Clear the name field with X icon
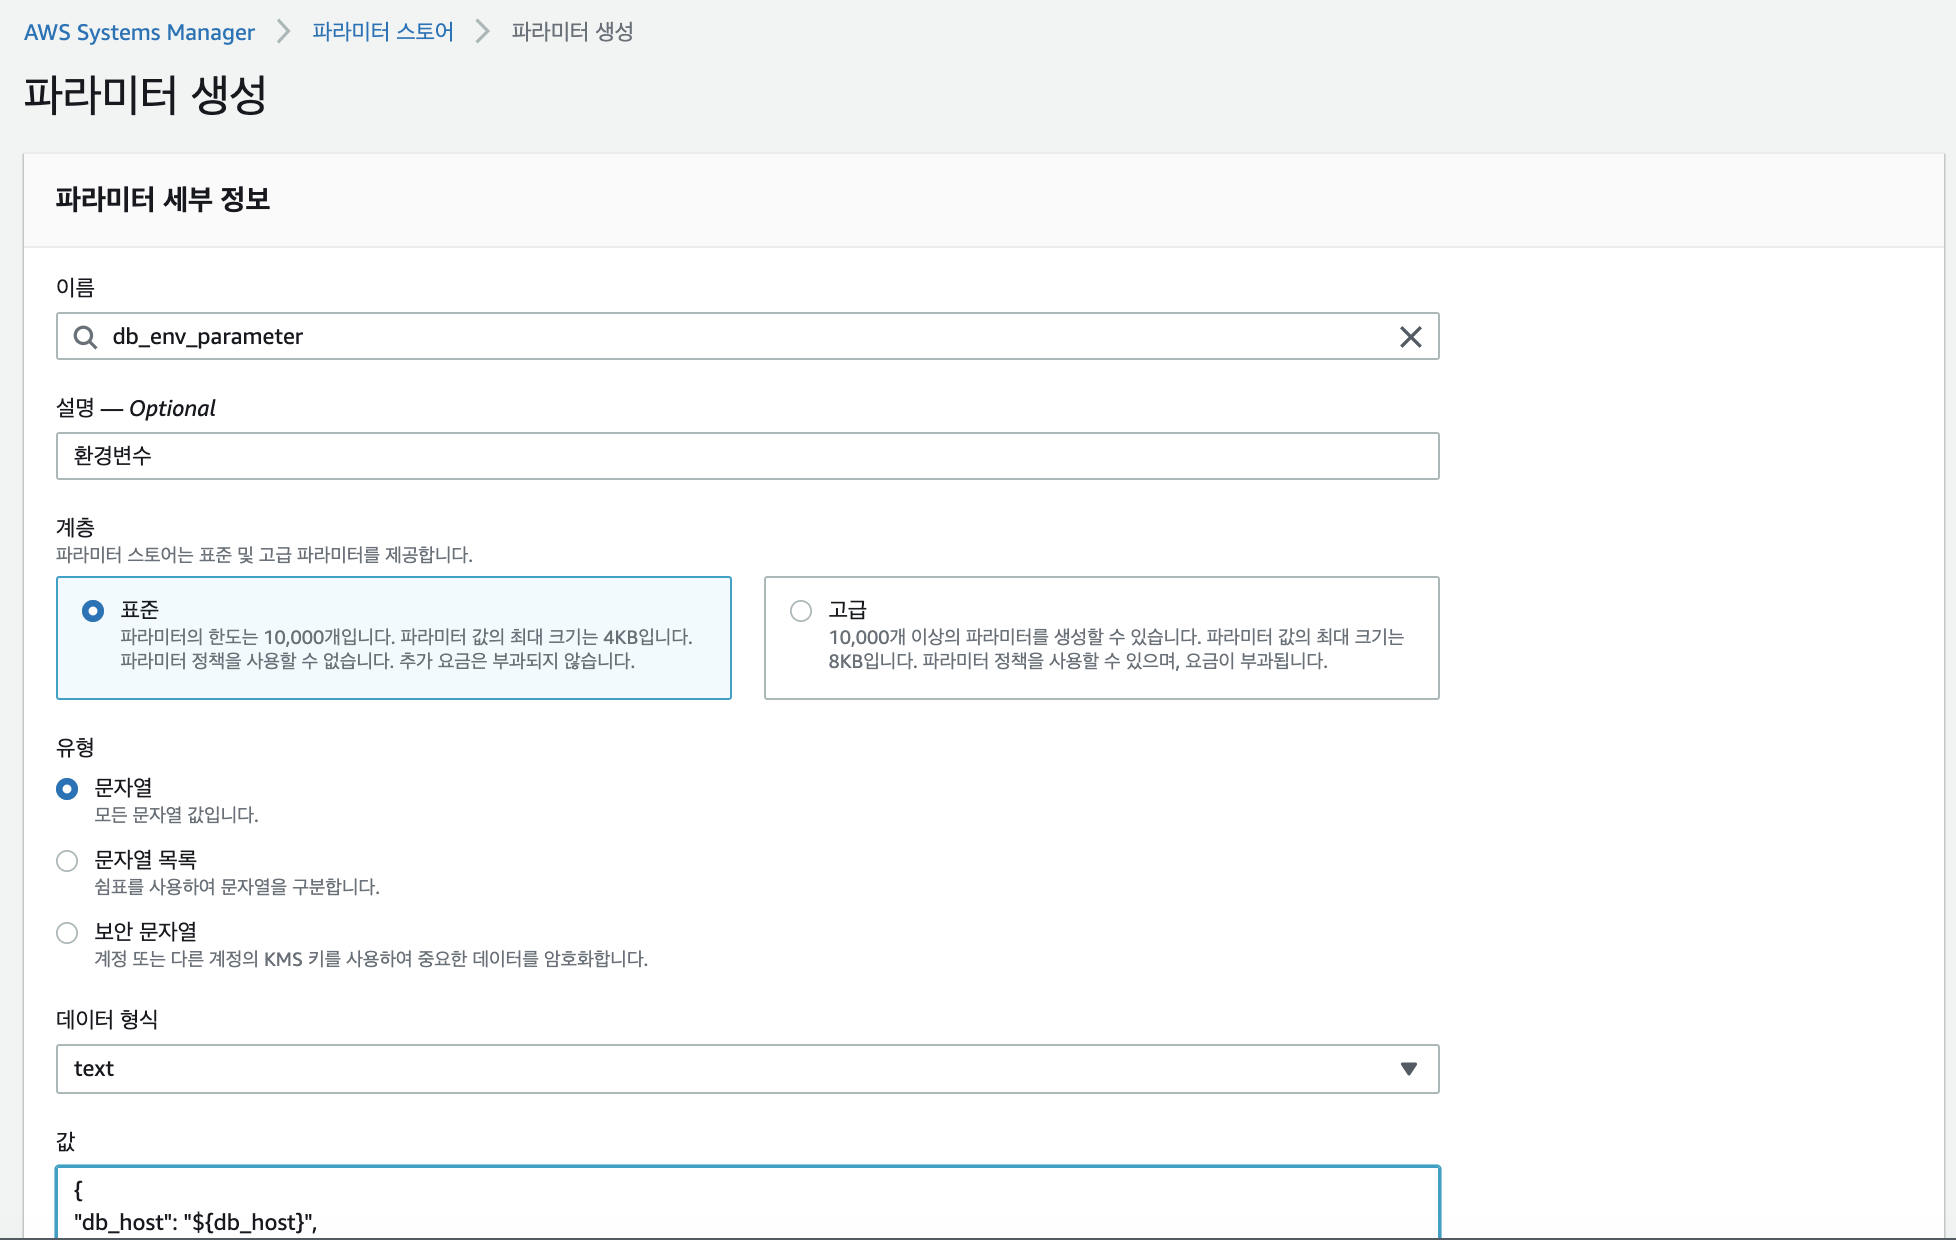 1410,337
